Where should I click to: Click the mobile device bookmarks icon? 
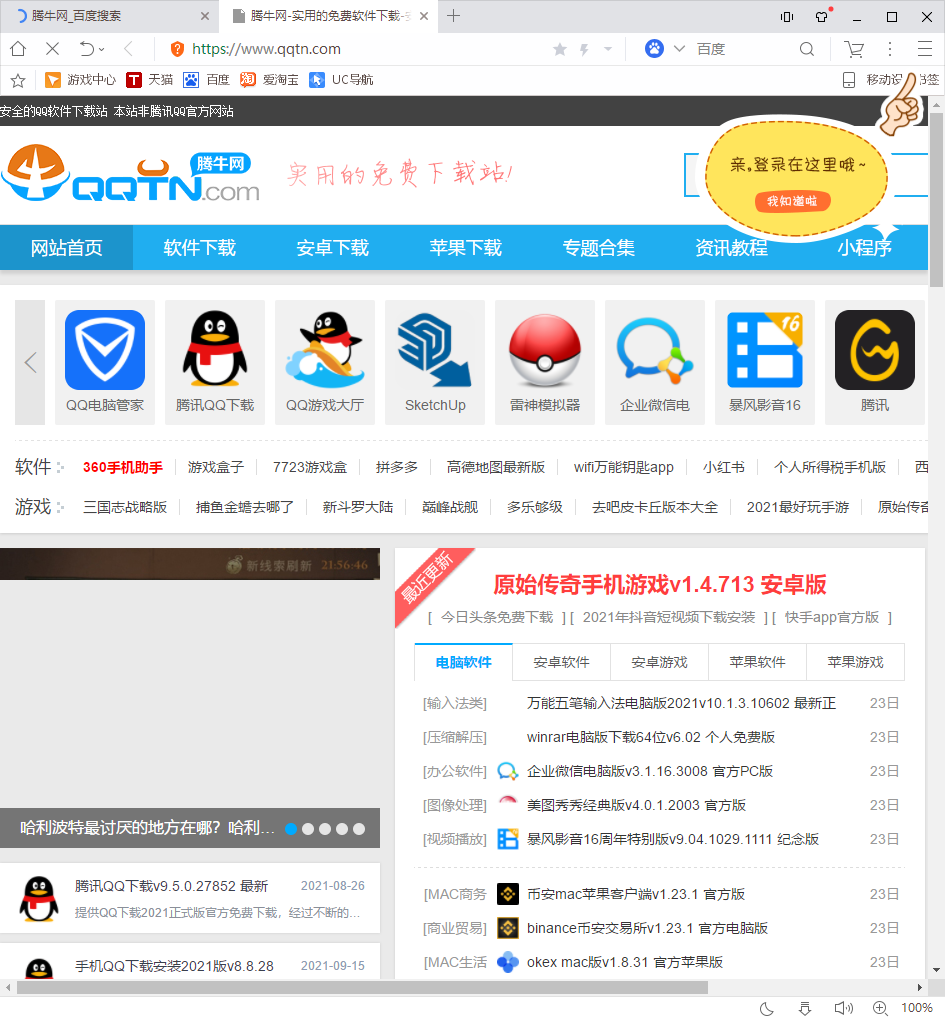[849, 80]
